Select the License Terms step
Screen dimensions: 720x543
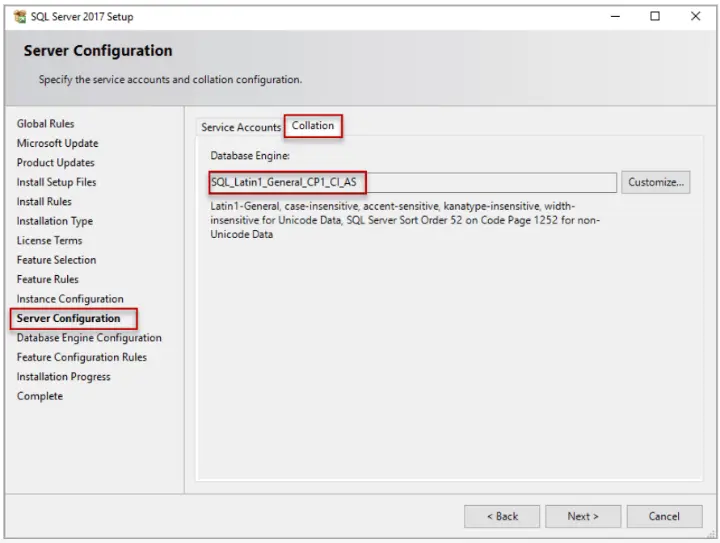pos(50,241)
